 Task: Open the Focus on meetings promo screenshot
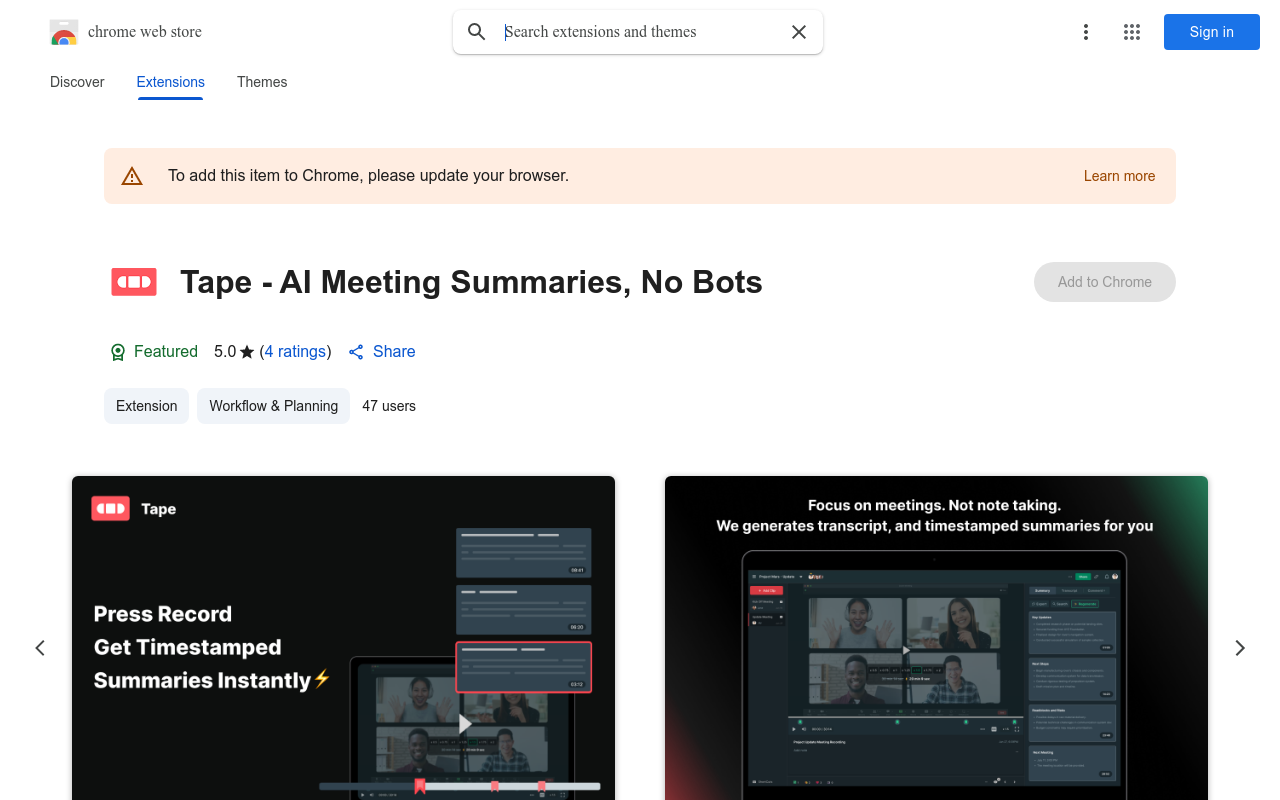[x=936, y=638]
